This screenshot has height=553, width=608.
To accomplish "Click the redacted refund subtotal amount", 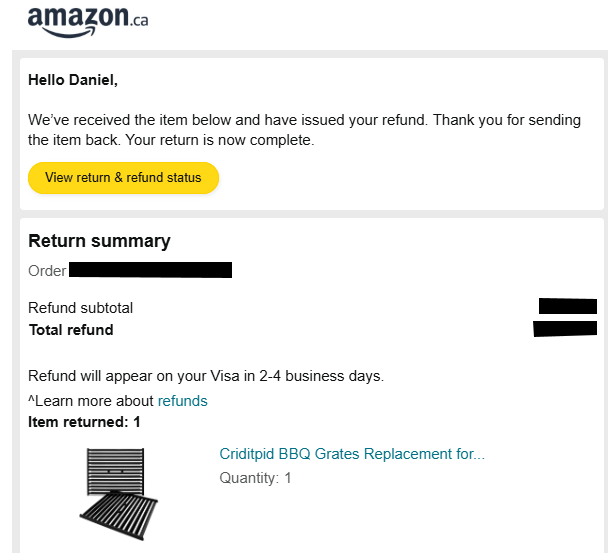I will click(567, 307).
